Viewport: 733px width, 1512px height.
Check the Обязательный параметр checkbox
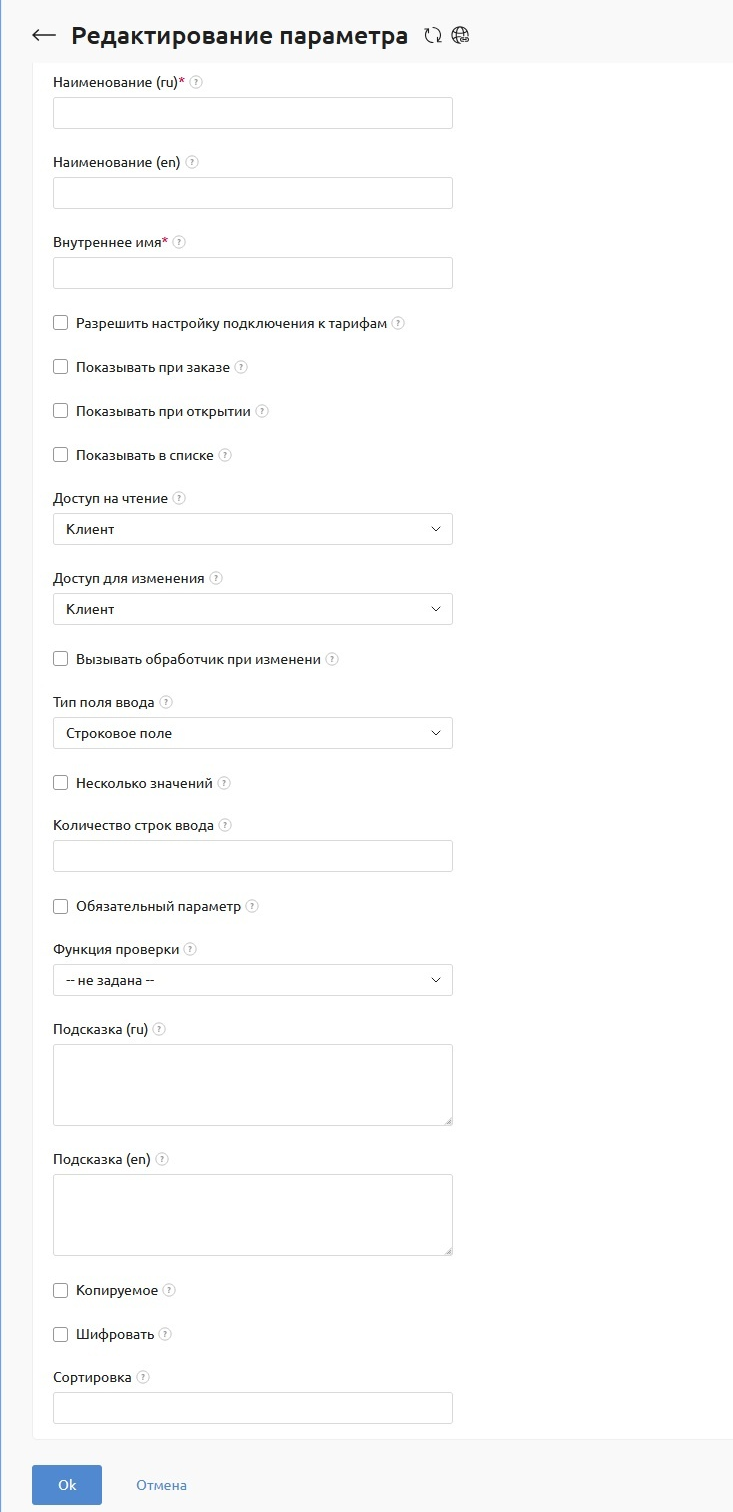click(x=60, y=906)
